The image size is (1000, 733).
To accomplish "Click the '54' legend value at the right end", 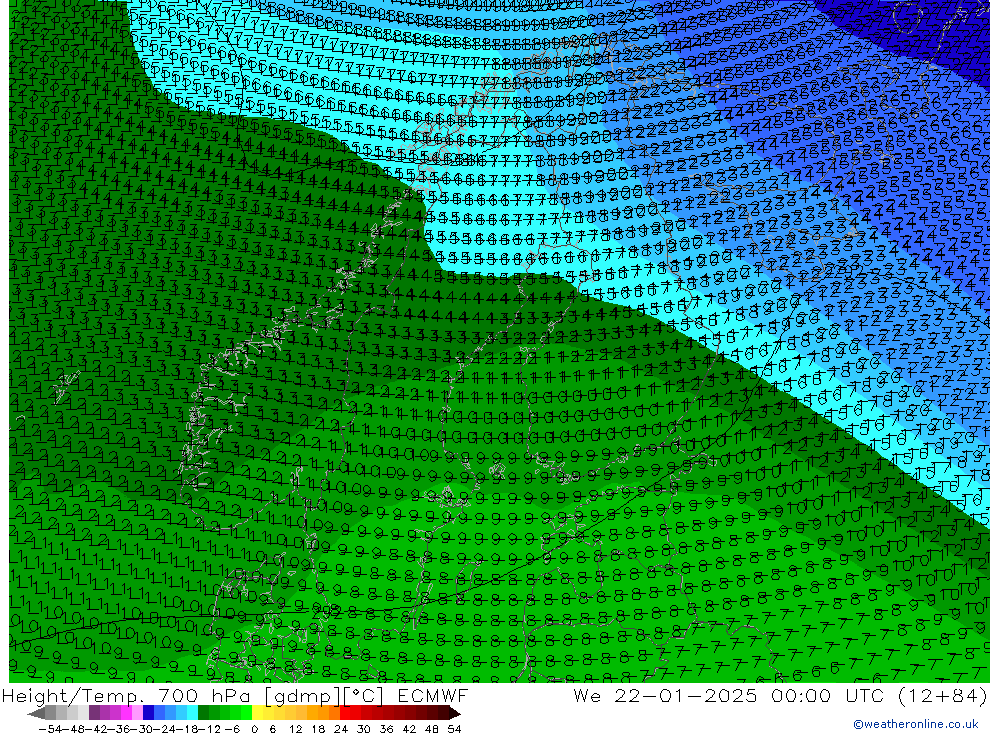I will (x=454, y=729).
